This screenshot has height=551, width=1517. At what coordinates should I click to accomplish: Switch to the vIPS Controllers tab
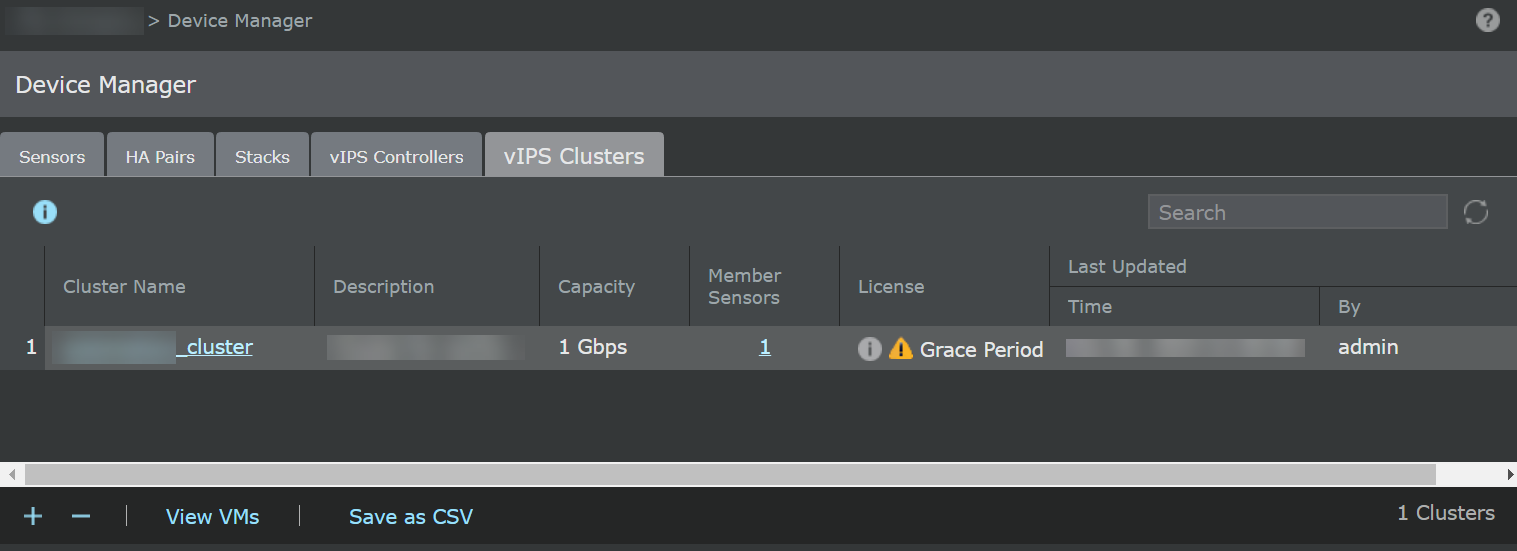coord(397,155)
